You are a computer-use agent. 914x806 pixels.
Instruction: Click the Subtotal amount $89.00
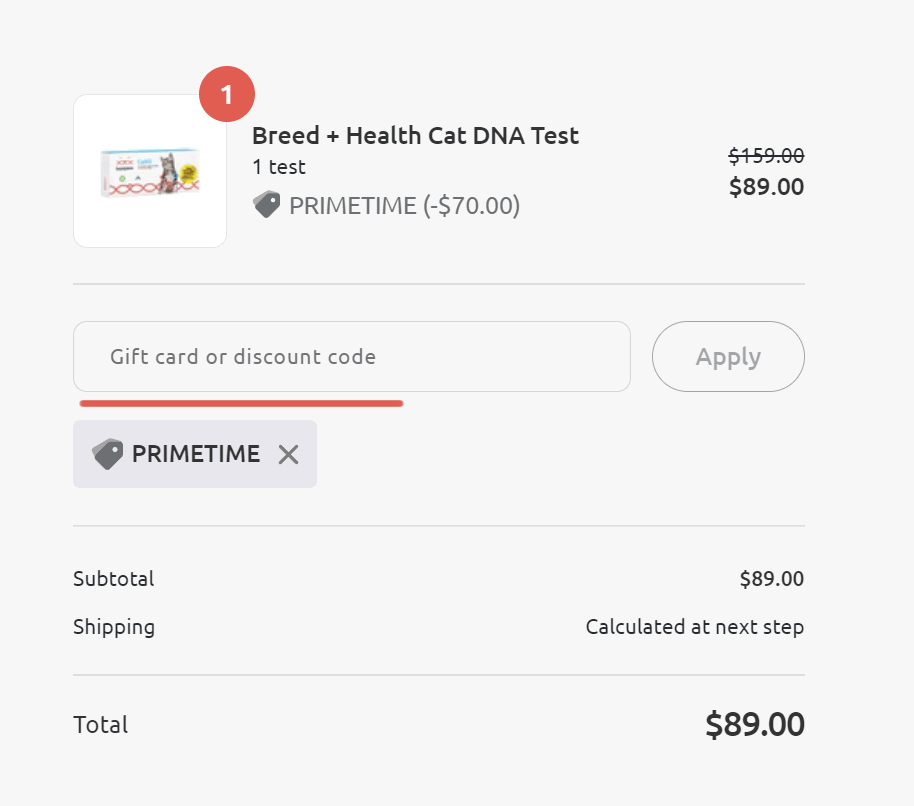[772, 579]
